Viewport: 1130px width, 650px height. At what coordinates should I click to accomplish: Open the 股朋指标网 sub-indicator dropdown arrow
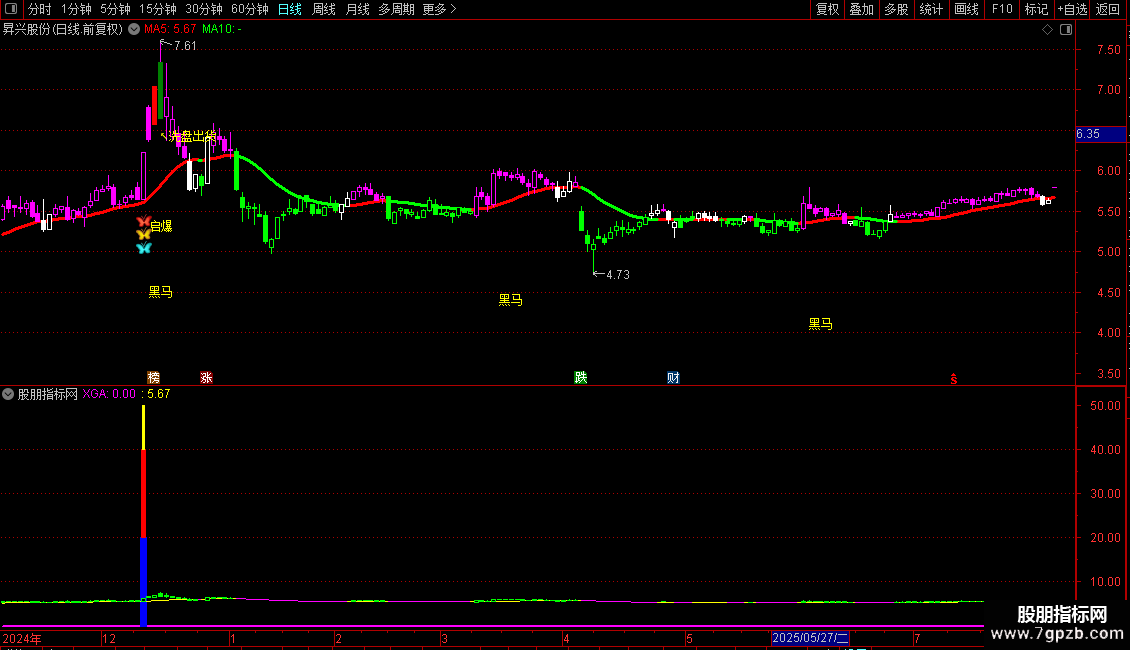coord(8,394)
